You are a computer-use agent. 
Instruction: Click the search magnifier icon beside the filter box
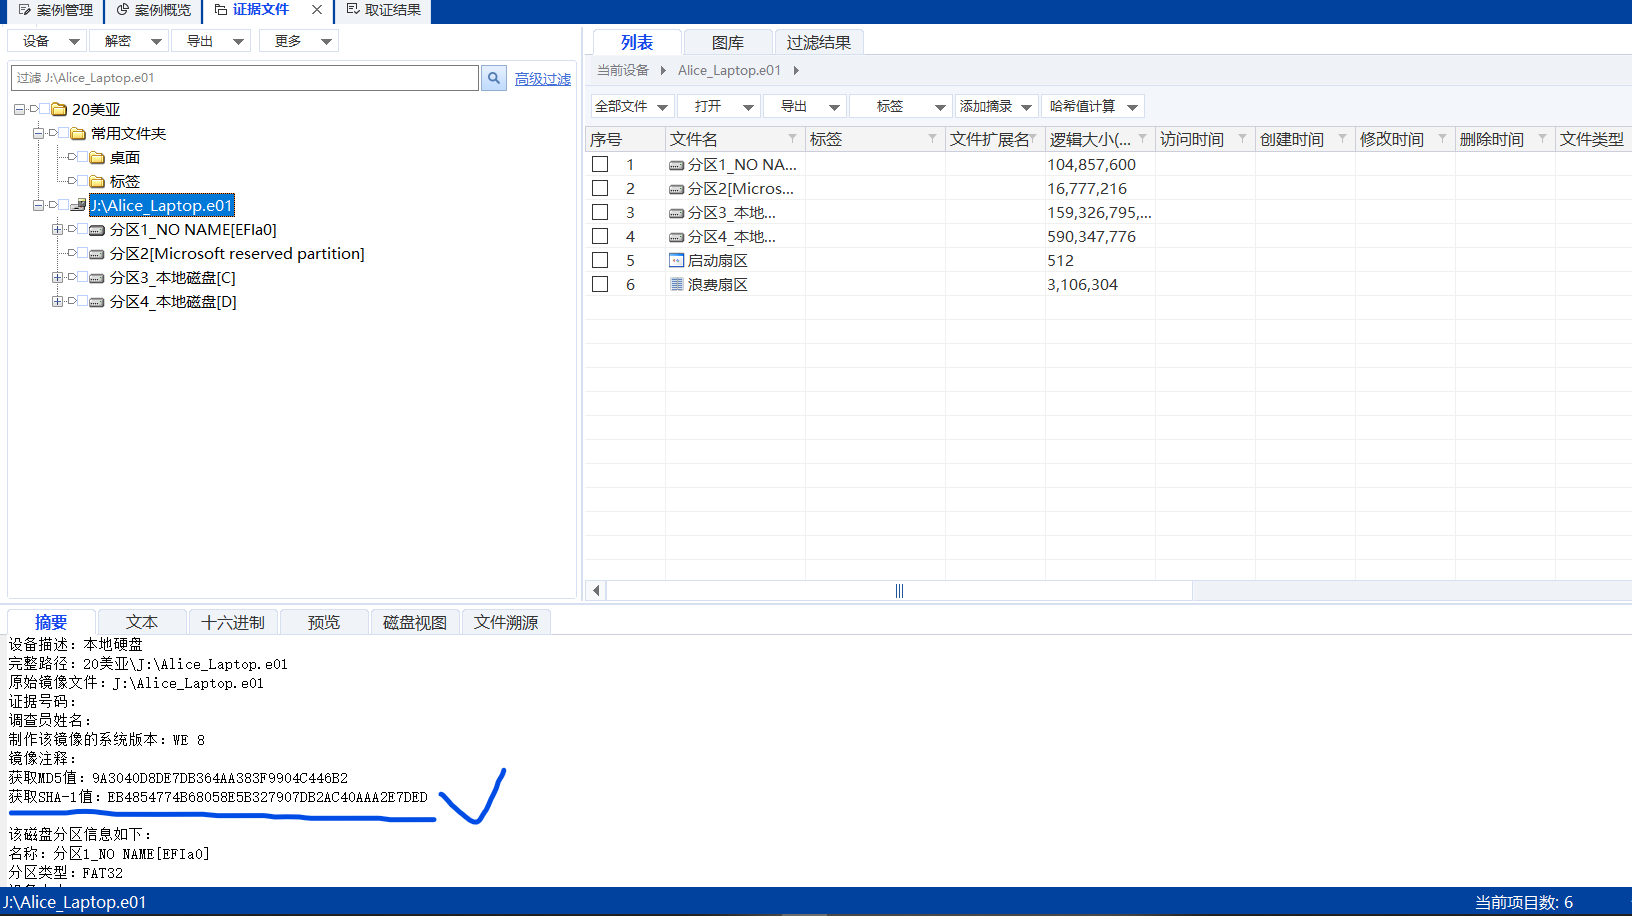tap(493, 77)
